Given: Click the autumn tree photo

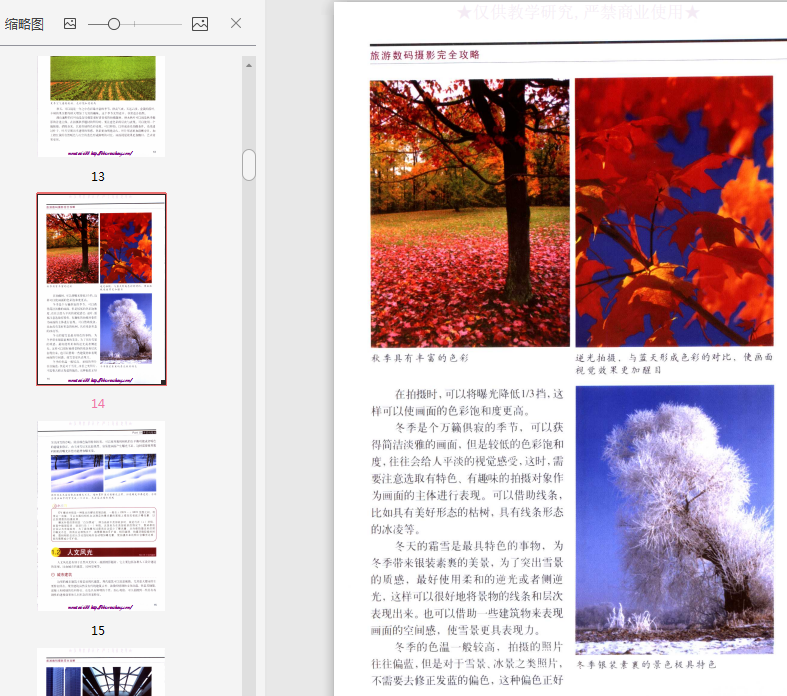Looking at the screenshot, I should 470,213.
